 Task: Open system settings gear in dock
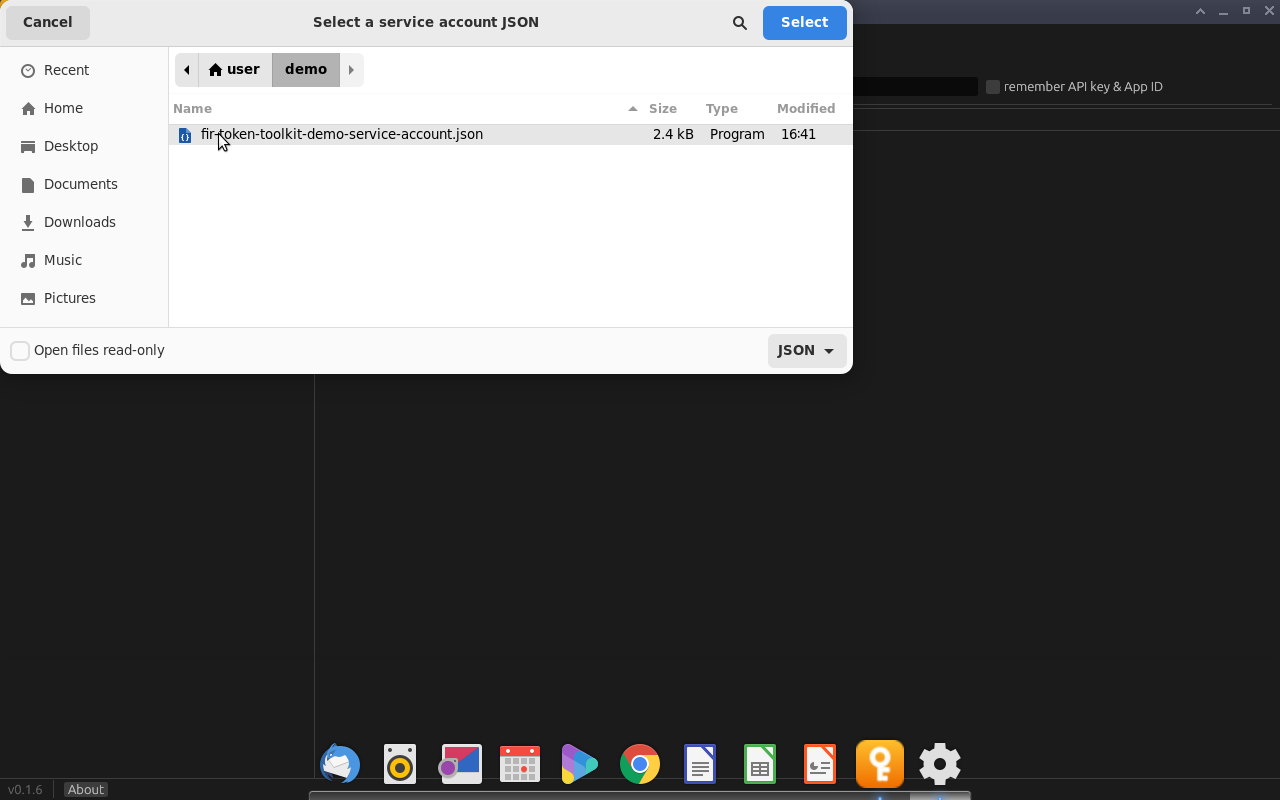coord(940,764)
